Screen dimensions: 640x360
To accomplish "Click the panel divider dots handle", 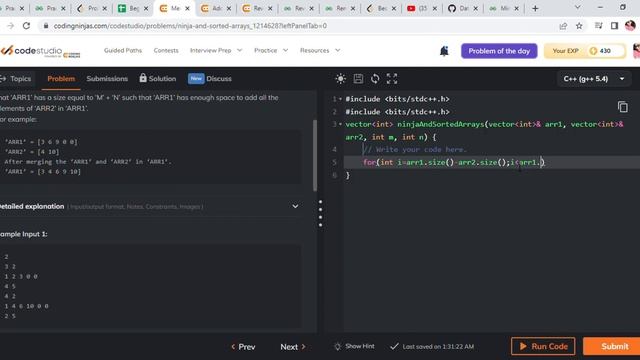I will (320, 213).
